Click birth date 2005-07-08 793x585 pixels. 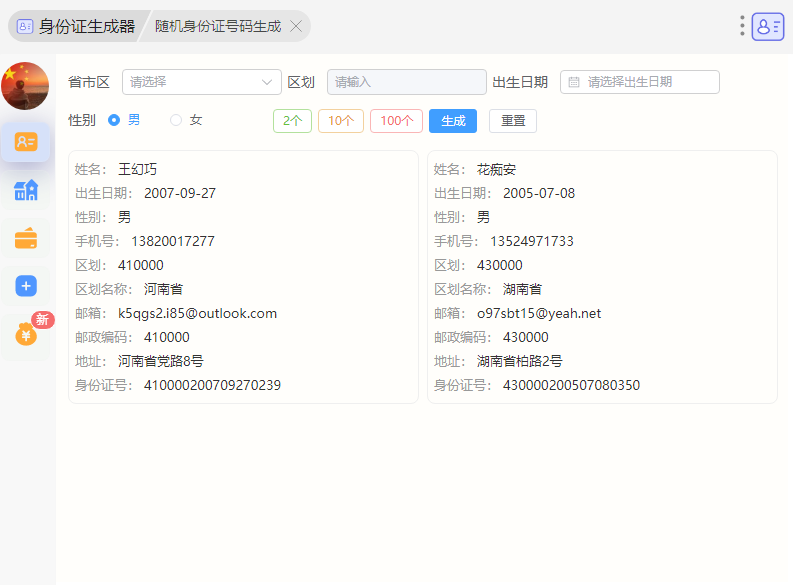pos(539,193)
